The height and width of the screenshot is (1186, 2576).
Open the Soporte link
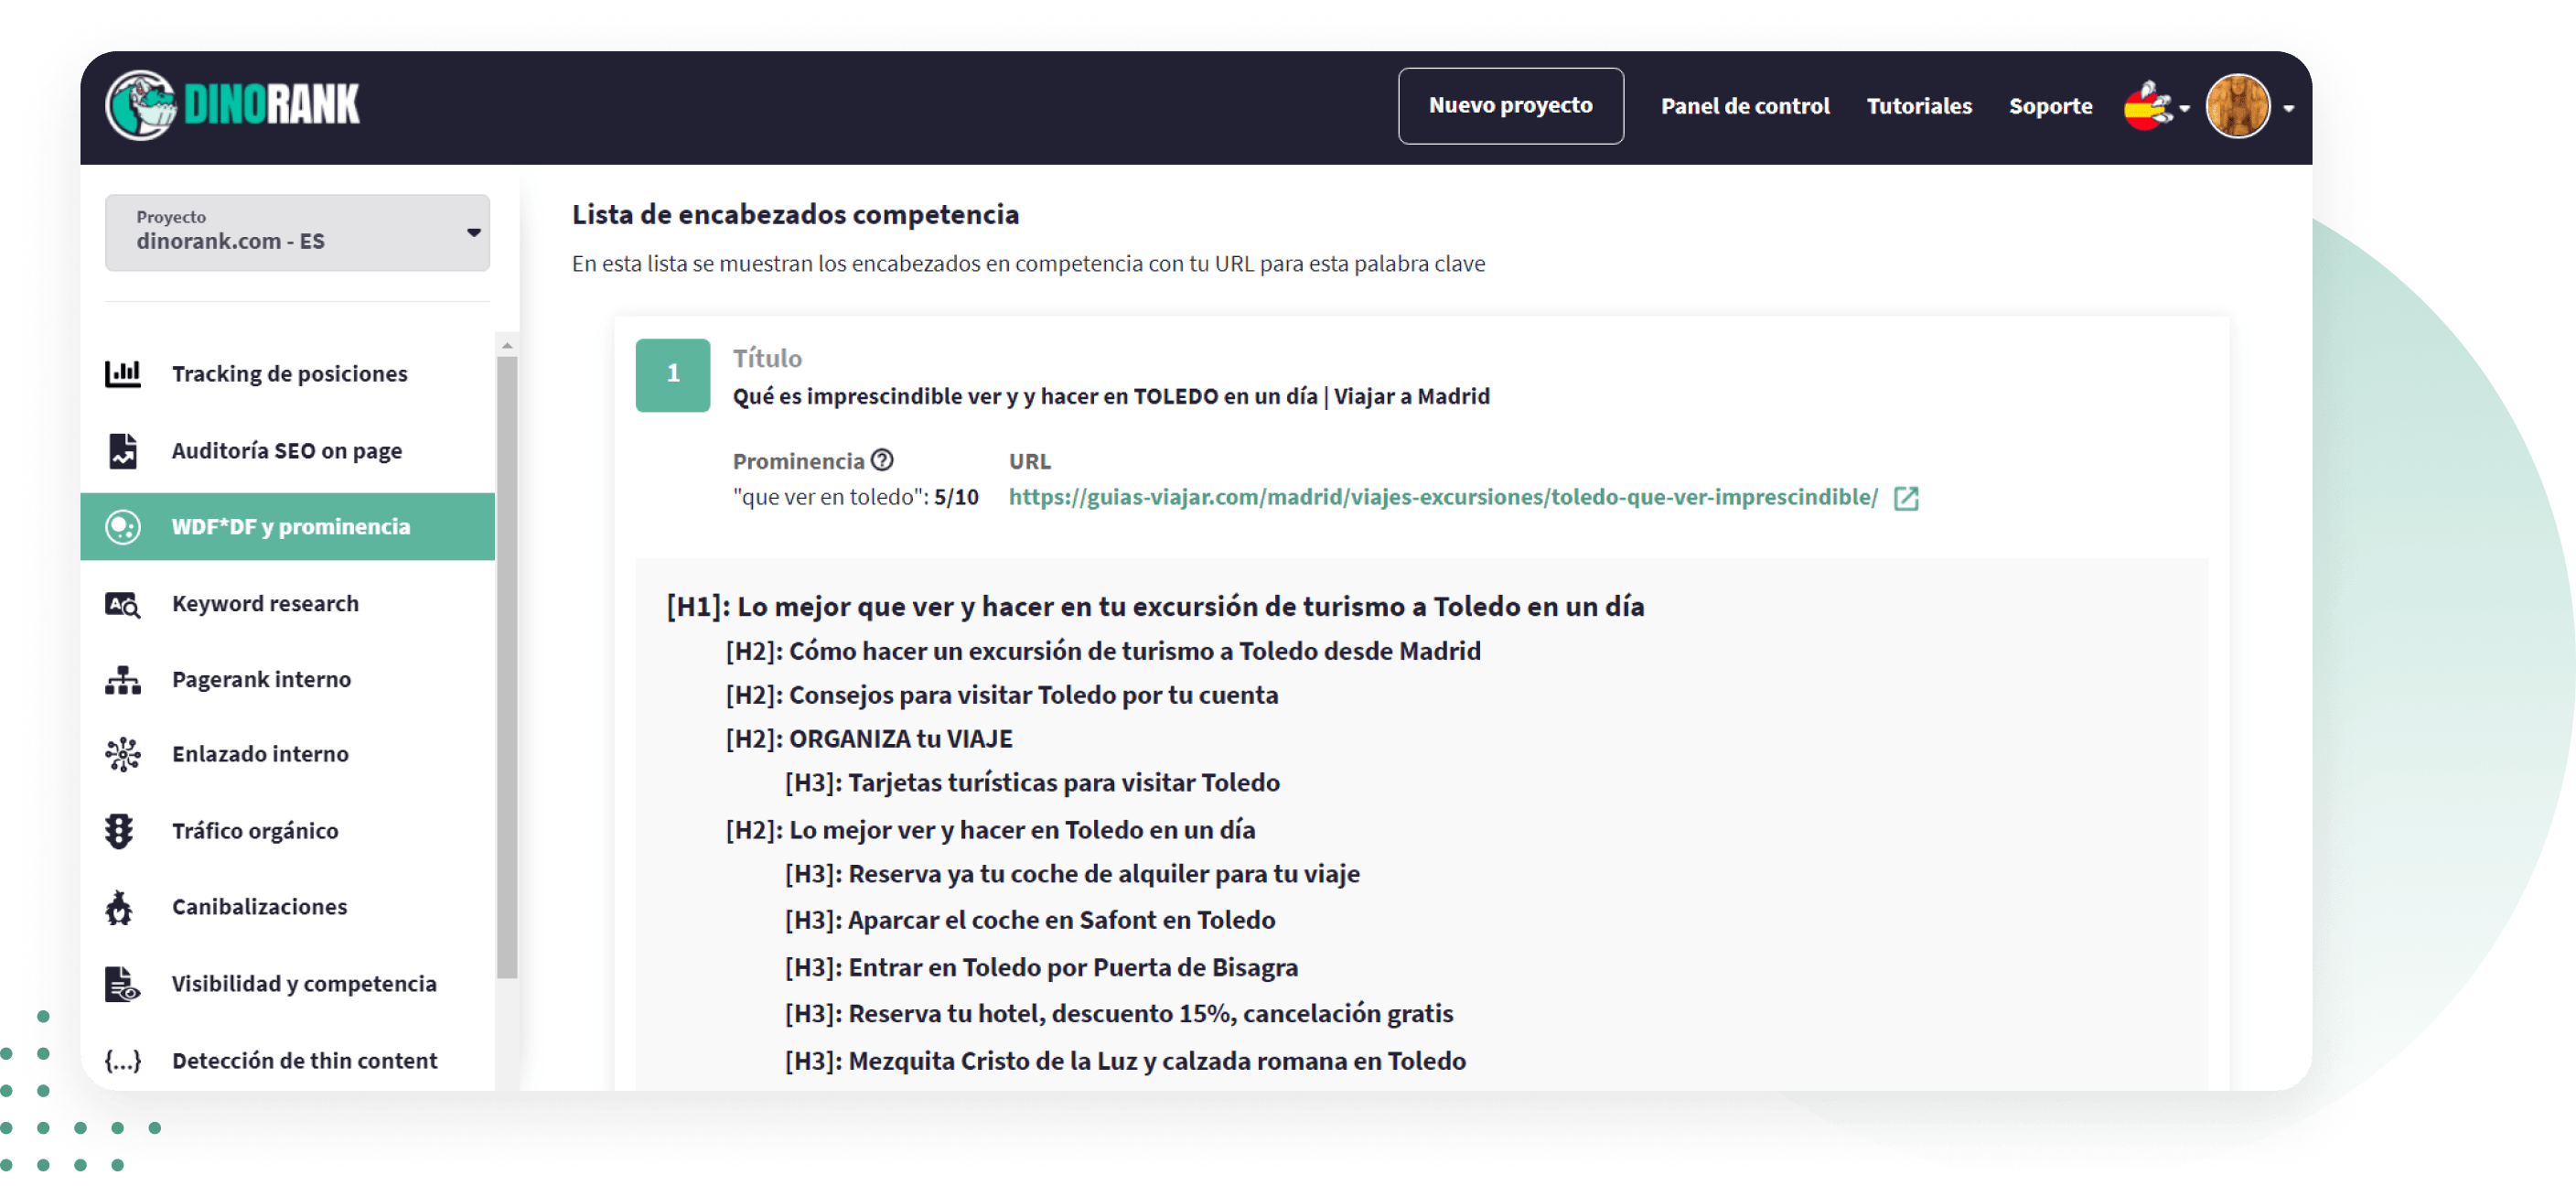(x=2050, y=106)
